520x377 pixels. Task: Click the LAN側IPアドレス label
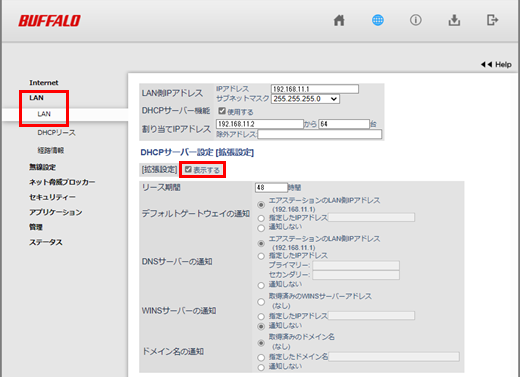[x=172, y=93]
